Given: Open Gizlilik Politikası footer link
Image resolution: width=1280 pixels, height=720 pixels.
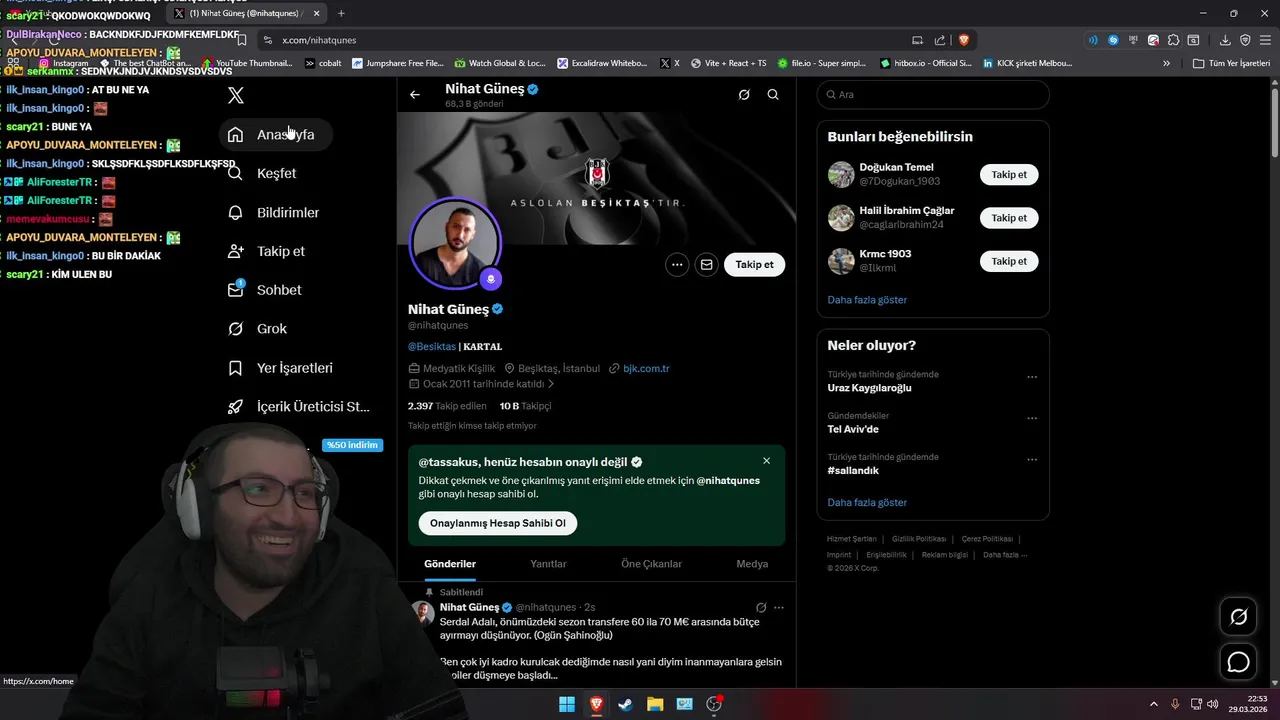Looking at the screenshot, I should (x=918, y=539).
